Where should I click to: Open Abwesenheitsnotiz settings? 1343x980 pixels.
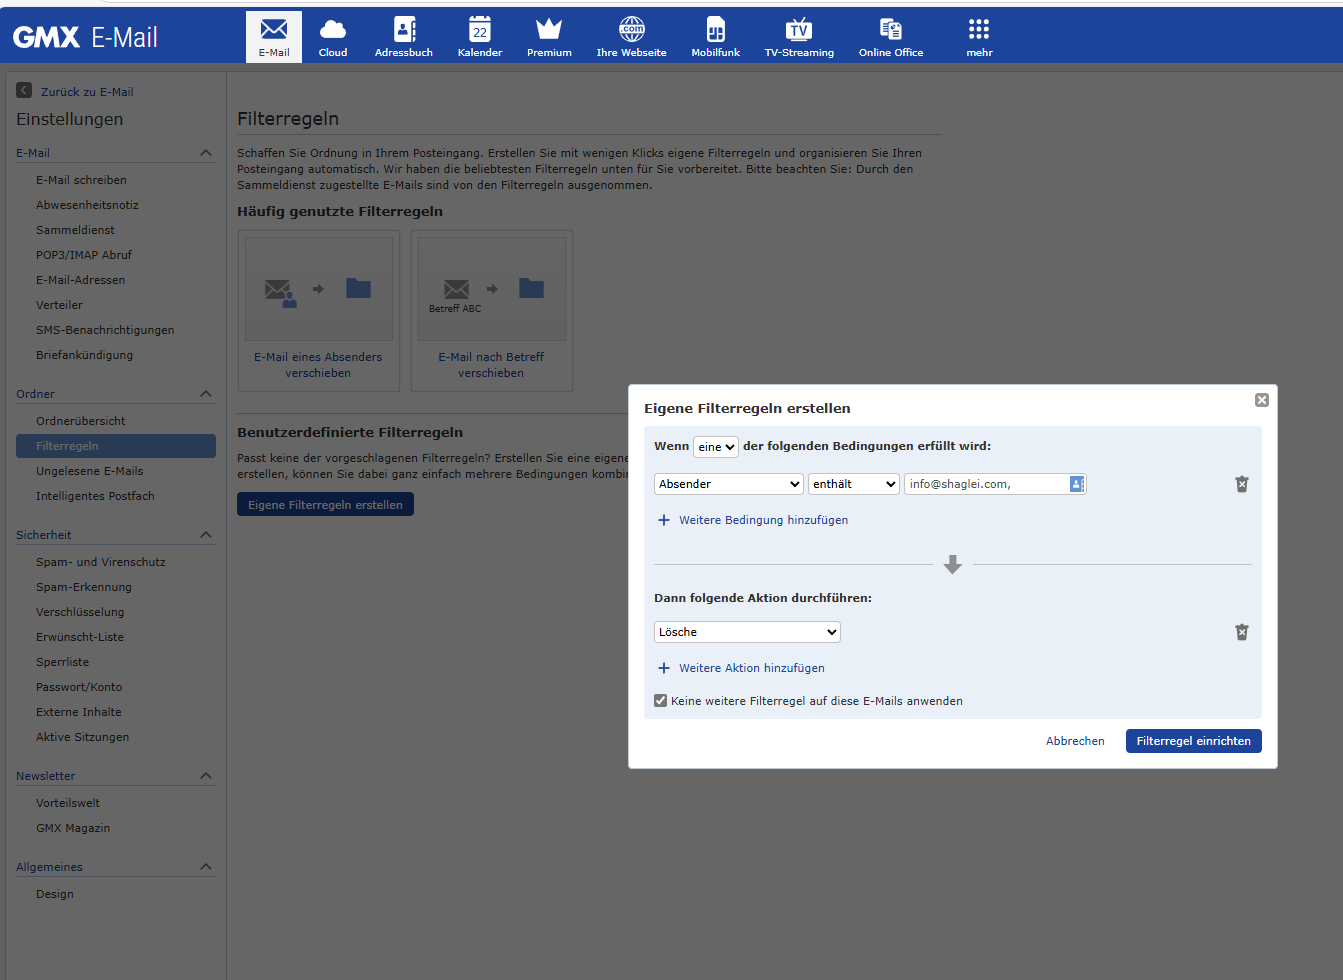coord(87,205)
